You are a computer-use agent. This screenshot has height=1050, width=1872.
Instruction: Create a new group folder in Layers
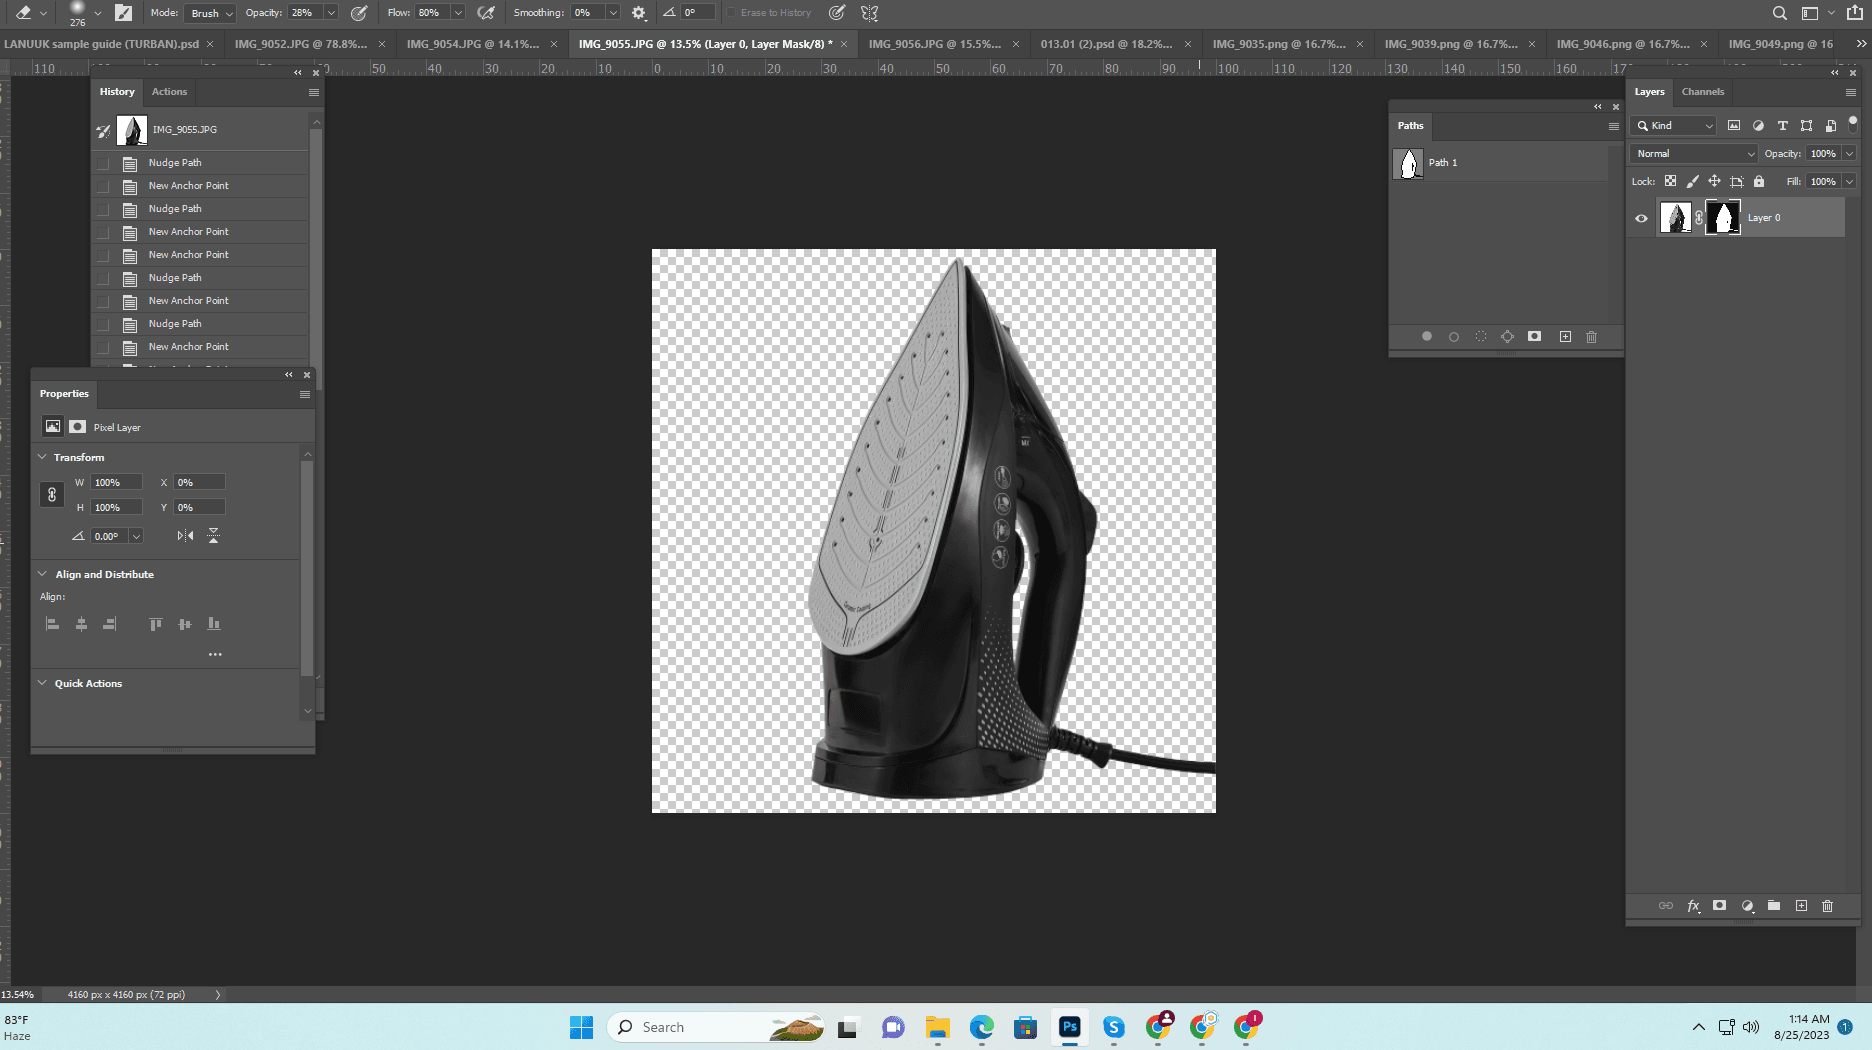(x=1773, y=906)
